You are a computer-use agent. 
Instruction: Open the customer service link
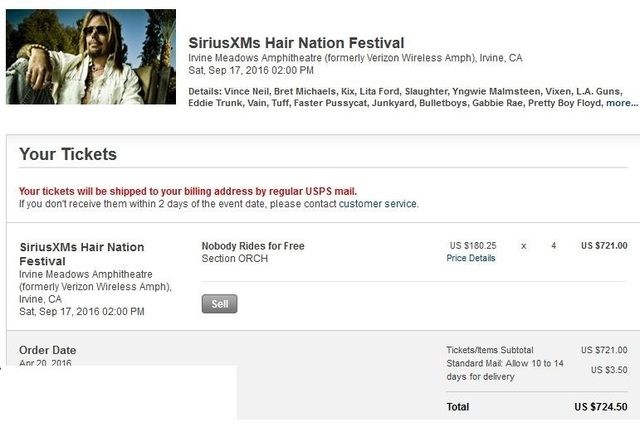pyautogui.click(x=378, y=204)
